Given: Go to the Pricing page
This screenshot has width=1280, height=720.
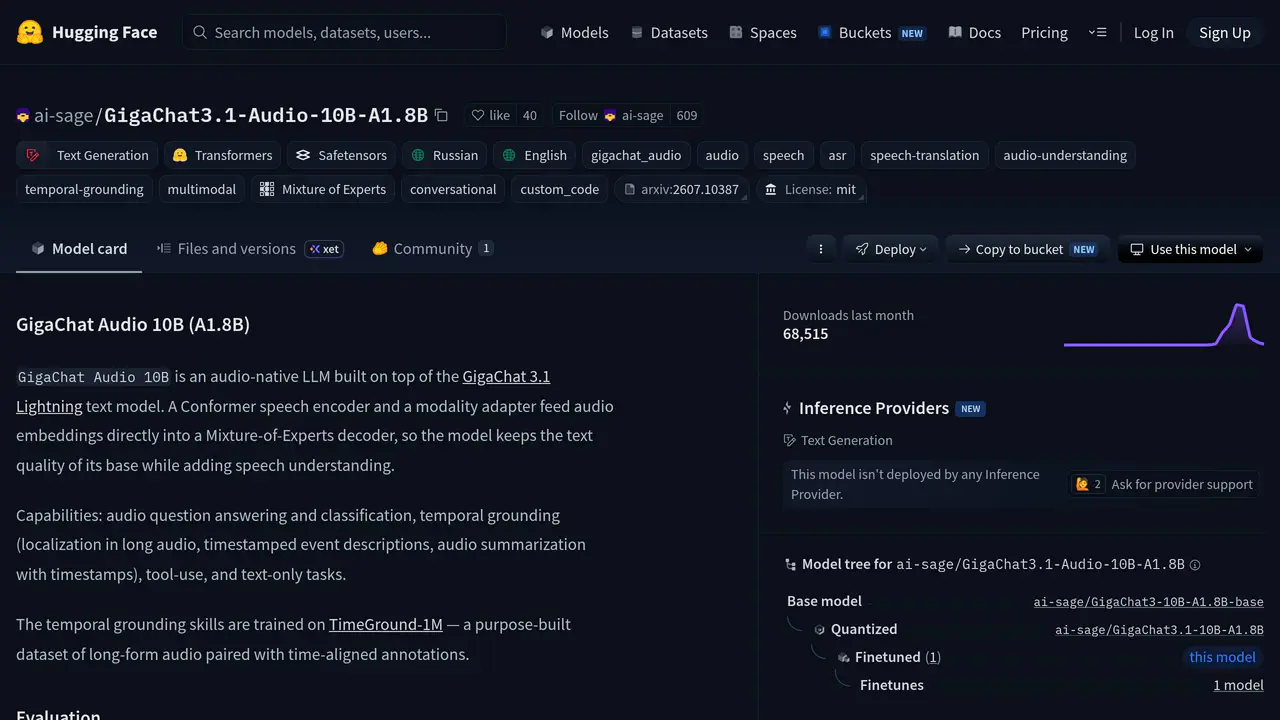Looking at the screenshot, I should coord(1044,32).
